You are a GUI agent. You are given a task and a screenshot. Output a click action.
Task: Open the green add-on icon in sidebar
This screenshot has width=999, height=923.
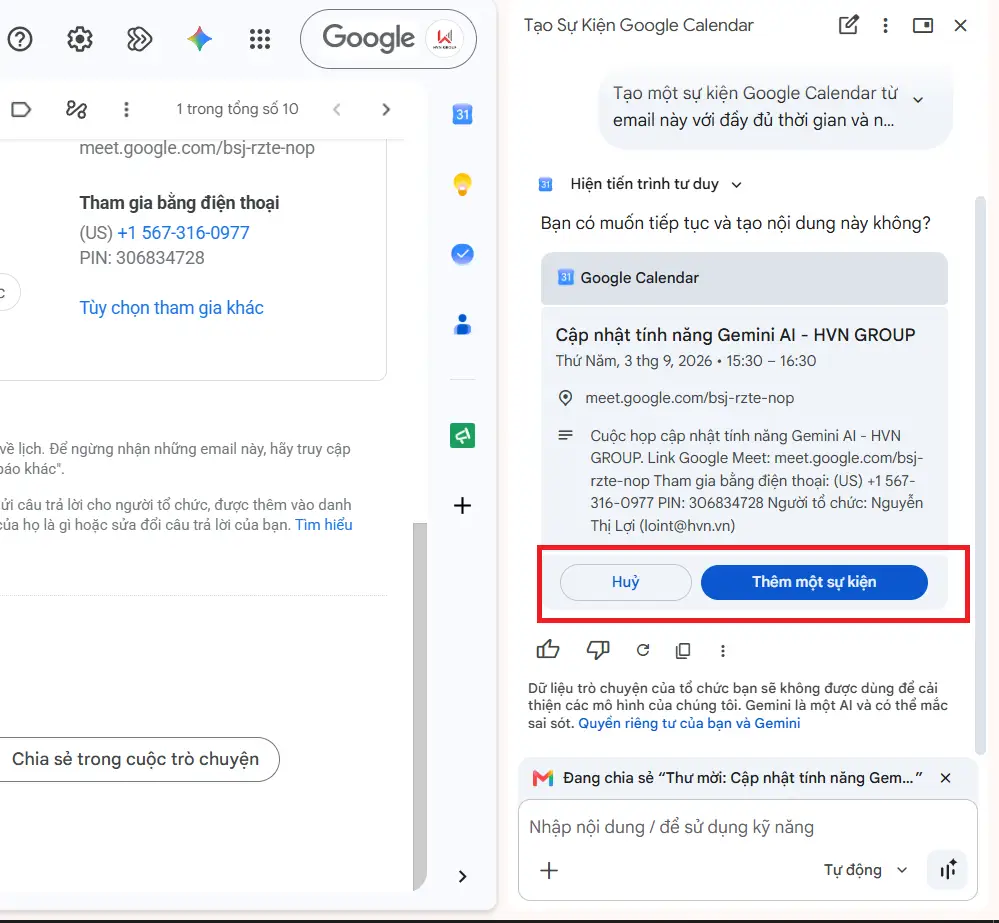click(x=463, y=436)
